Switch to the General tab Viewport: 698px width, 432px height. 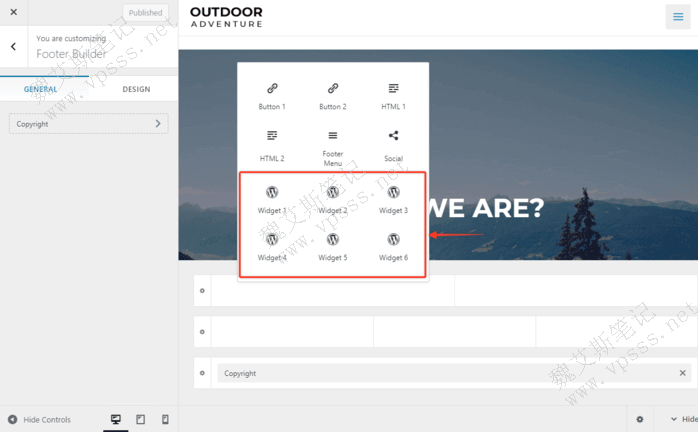point(41,89)
